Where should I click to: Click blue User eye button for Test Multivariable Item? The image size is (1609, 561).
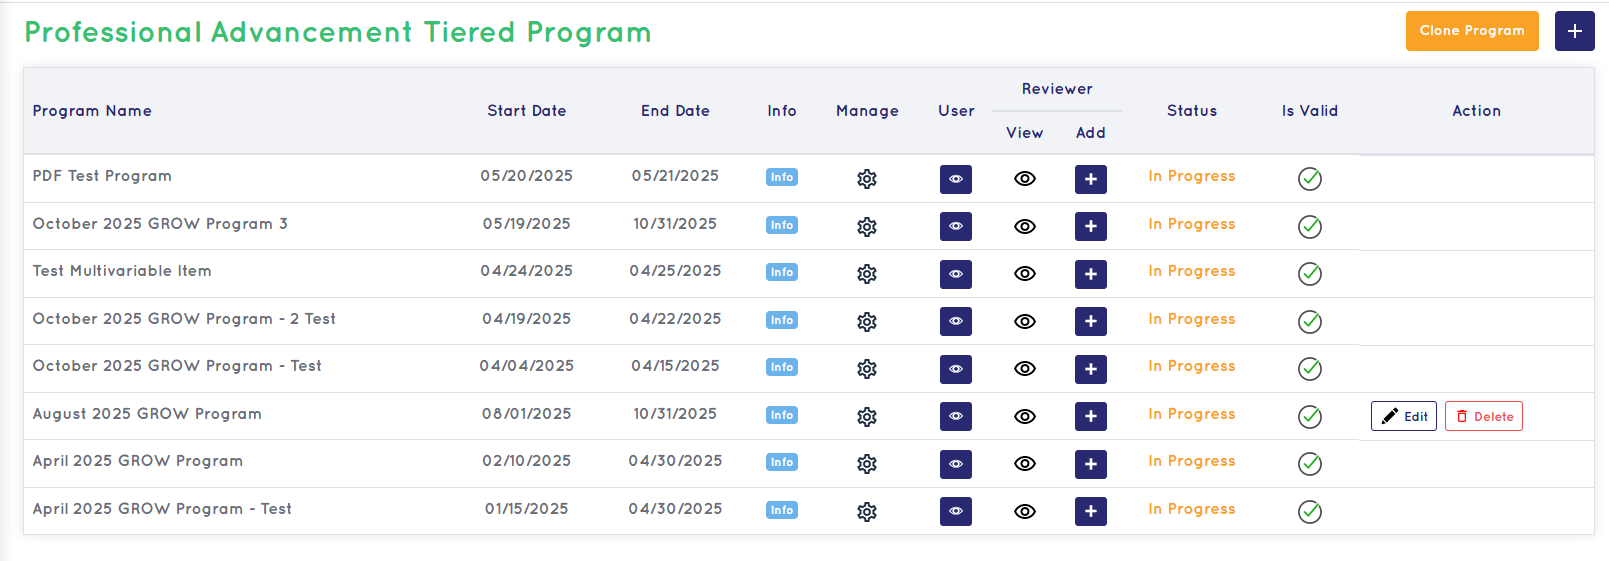[x=956, y=274]
